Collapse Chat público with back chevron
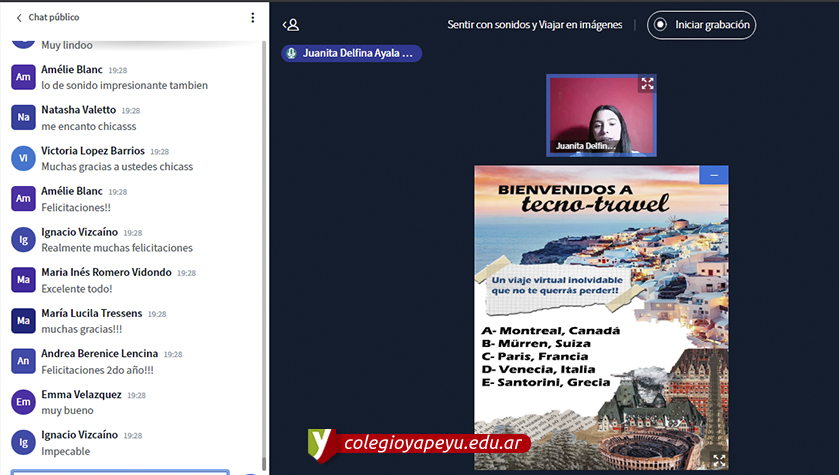 pos(18,18)
